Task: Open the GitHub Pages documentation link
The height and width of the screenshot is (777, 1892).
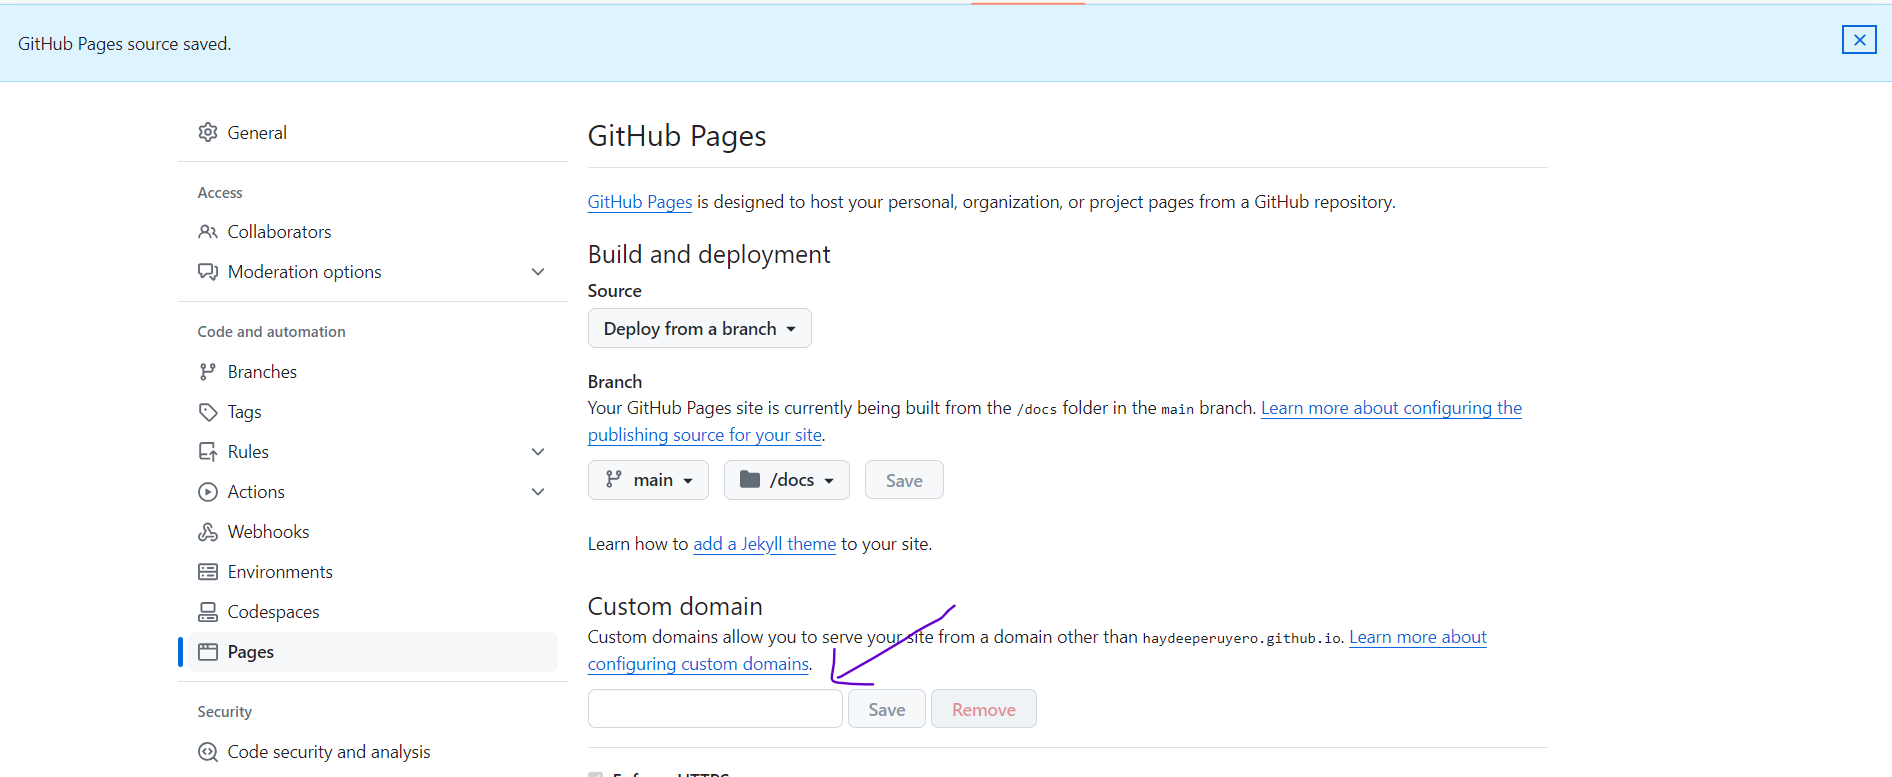Action: pos(640,202)
